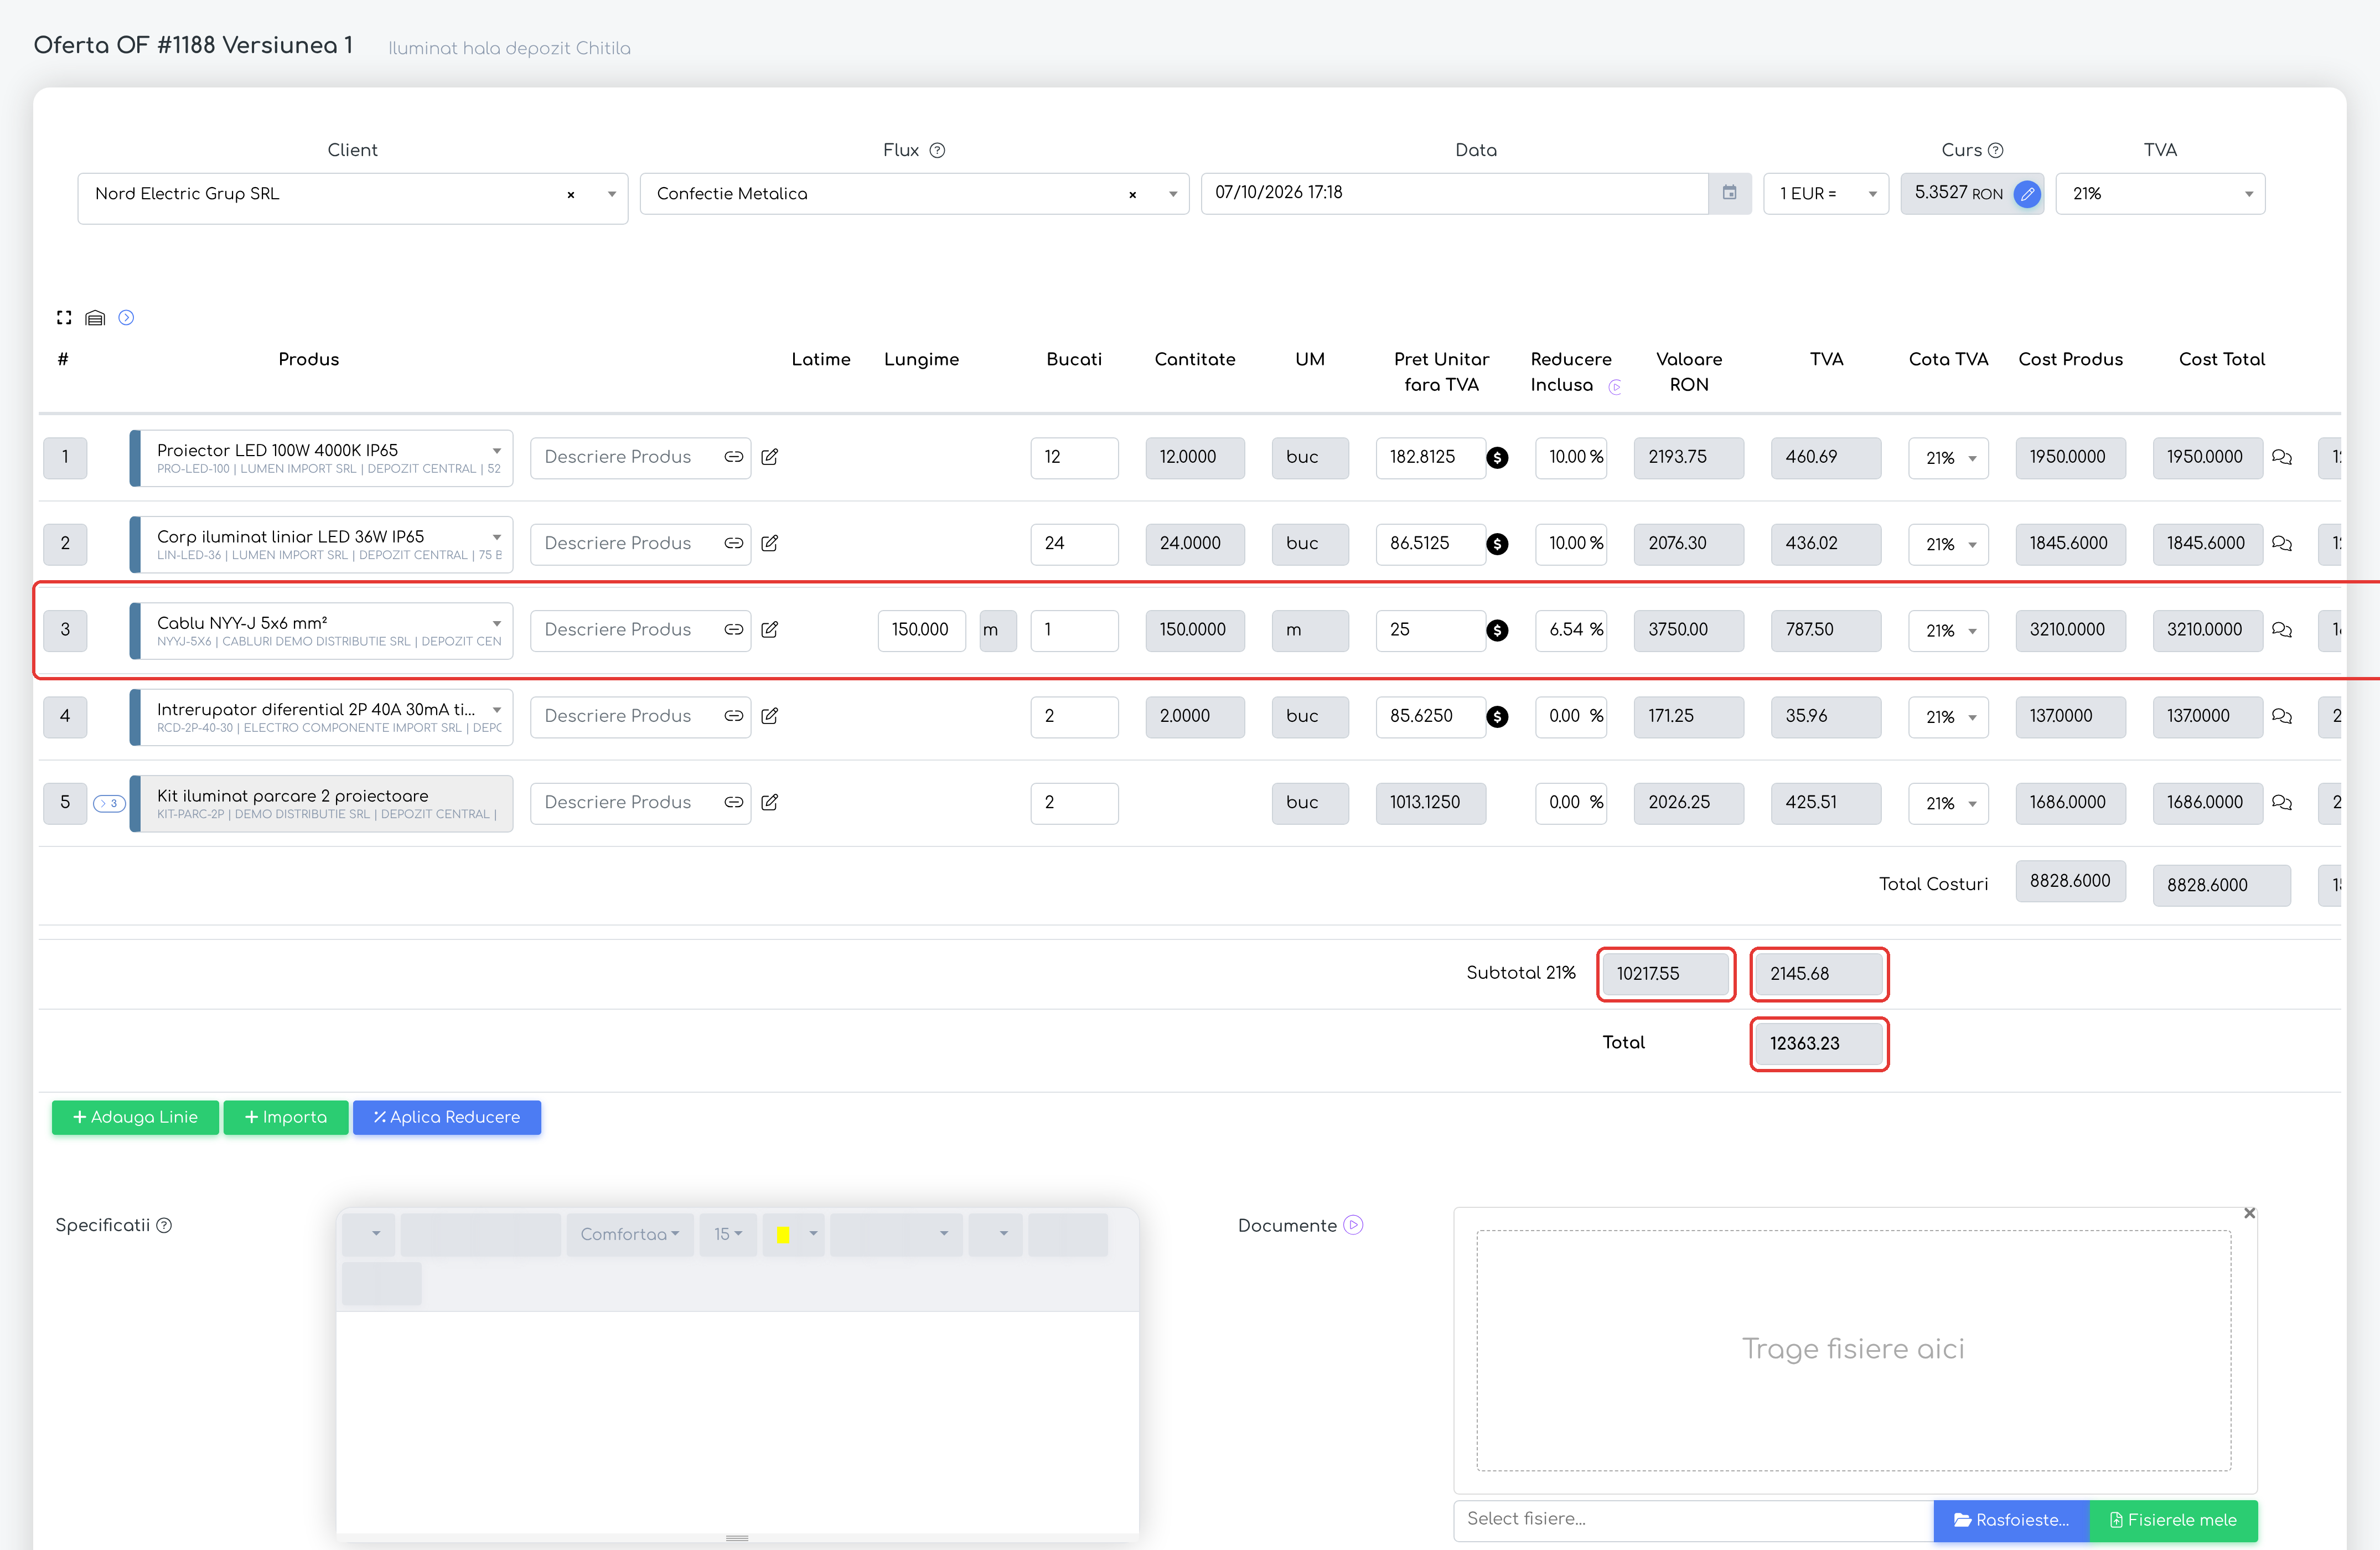Click the Curs help question icon
2380x1550 pixels.
click(x=1995, y=150)
